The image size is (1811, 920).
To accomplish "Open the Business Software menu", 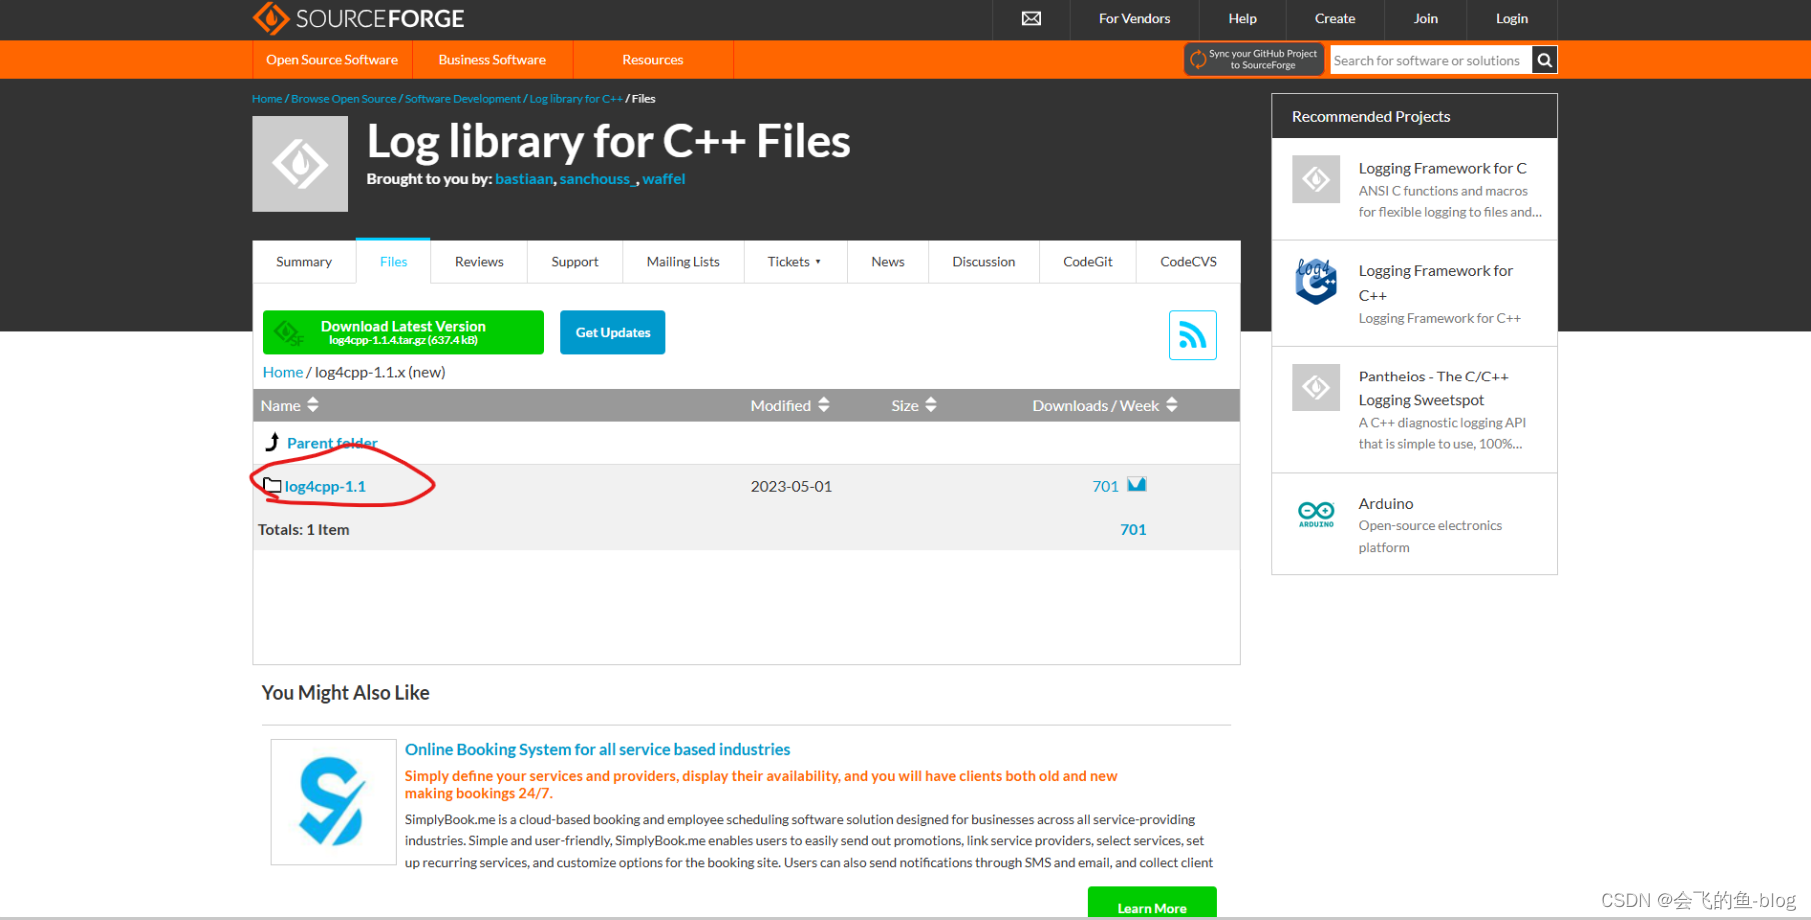I will coord(492,60).
